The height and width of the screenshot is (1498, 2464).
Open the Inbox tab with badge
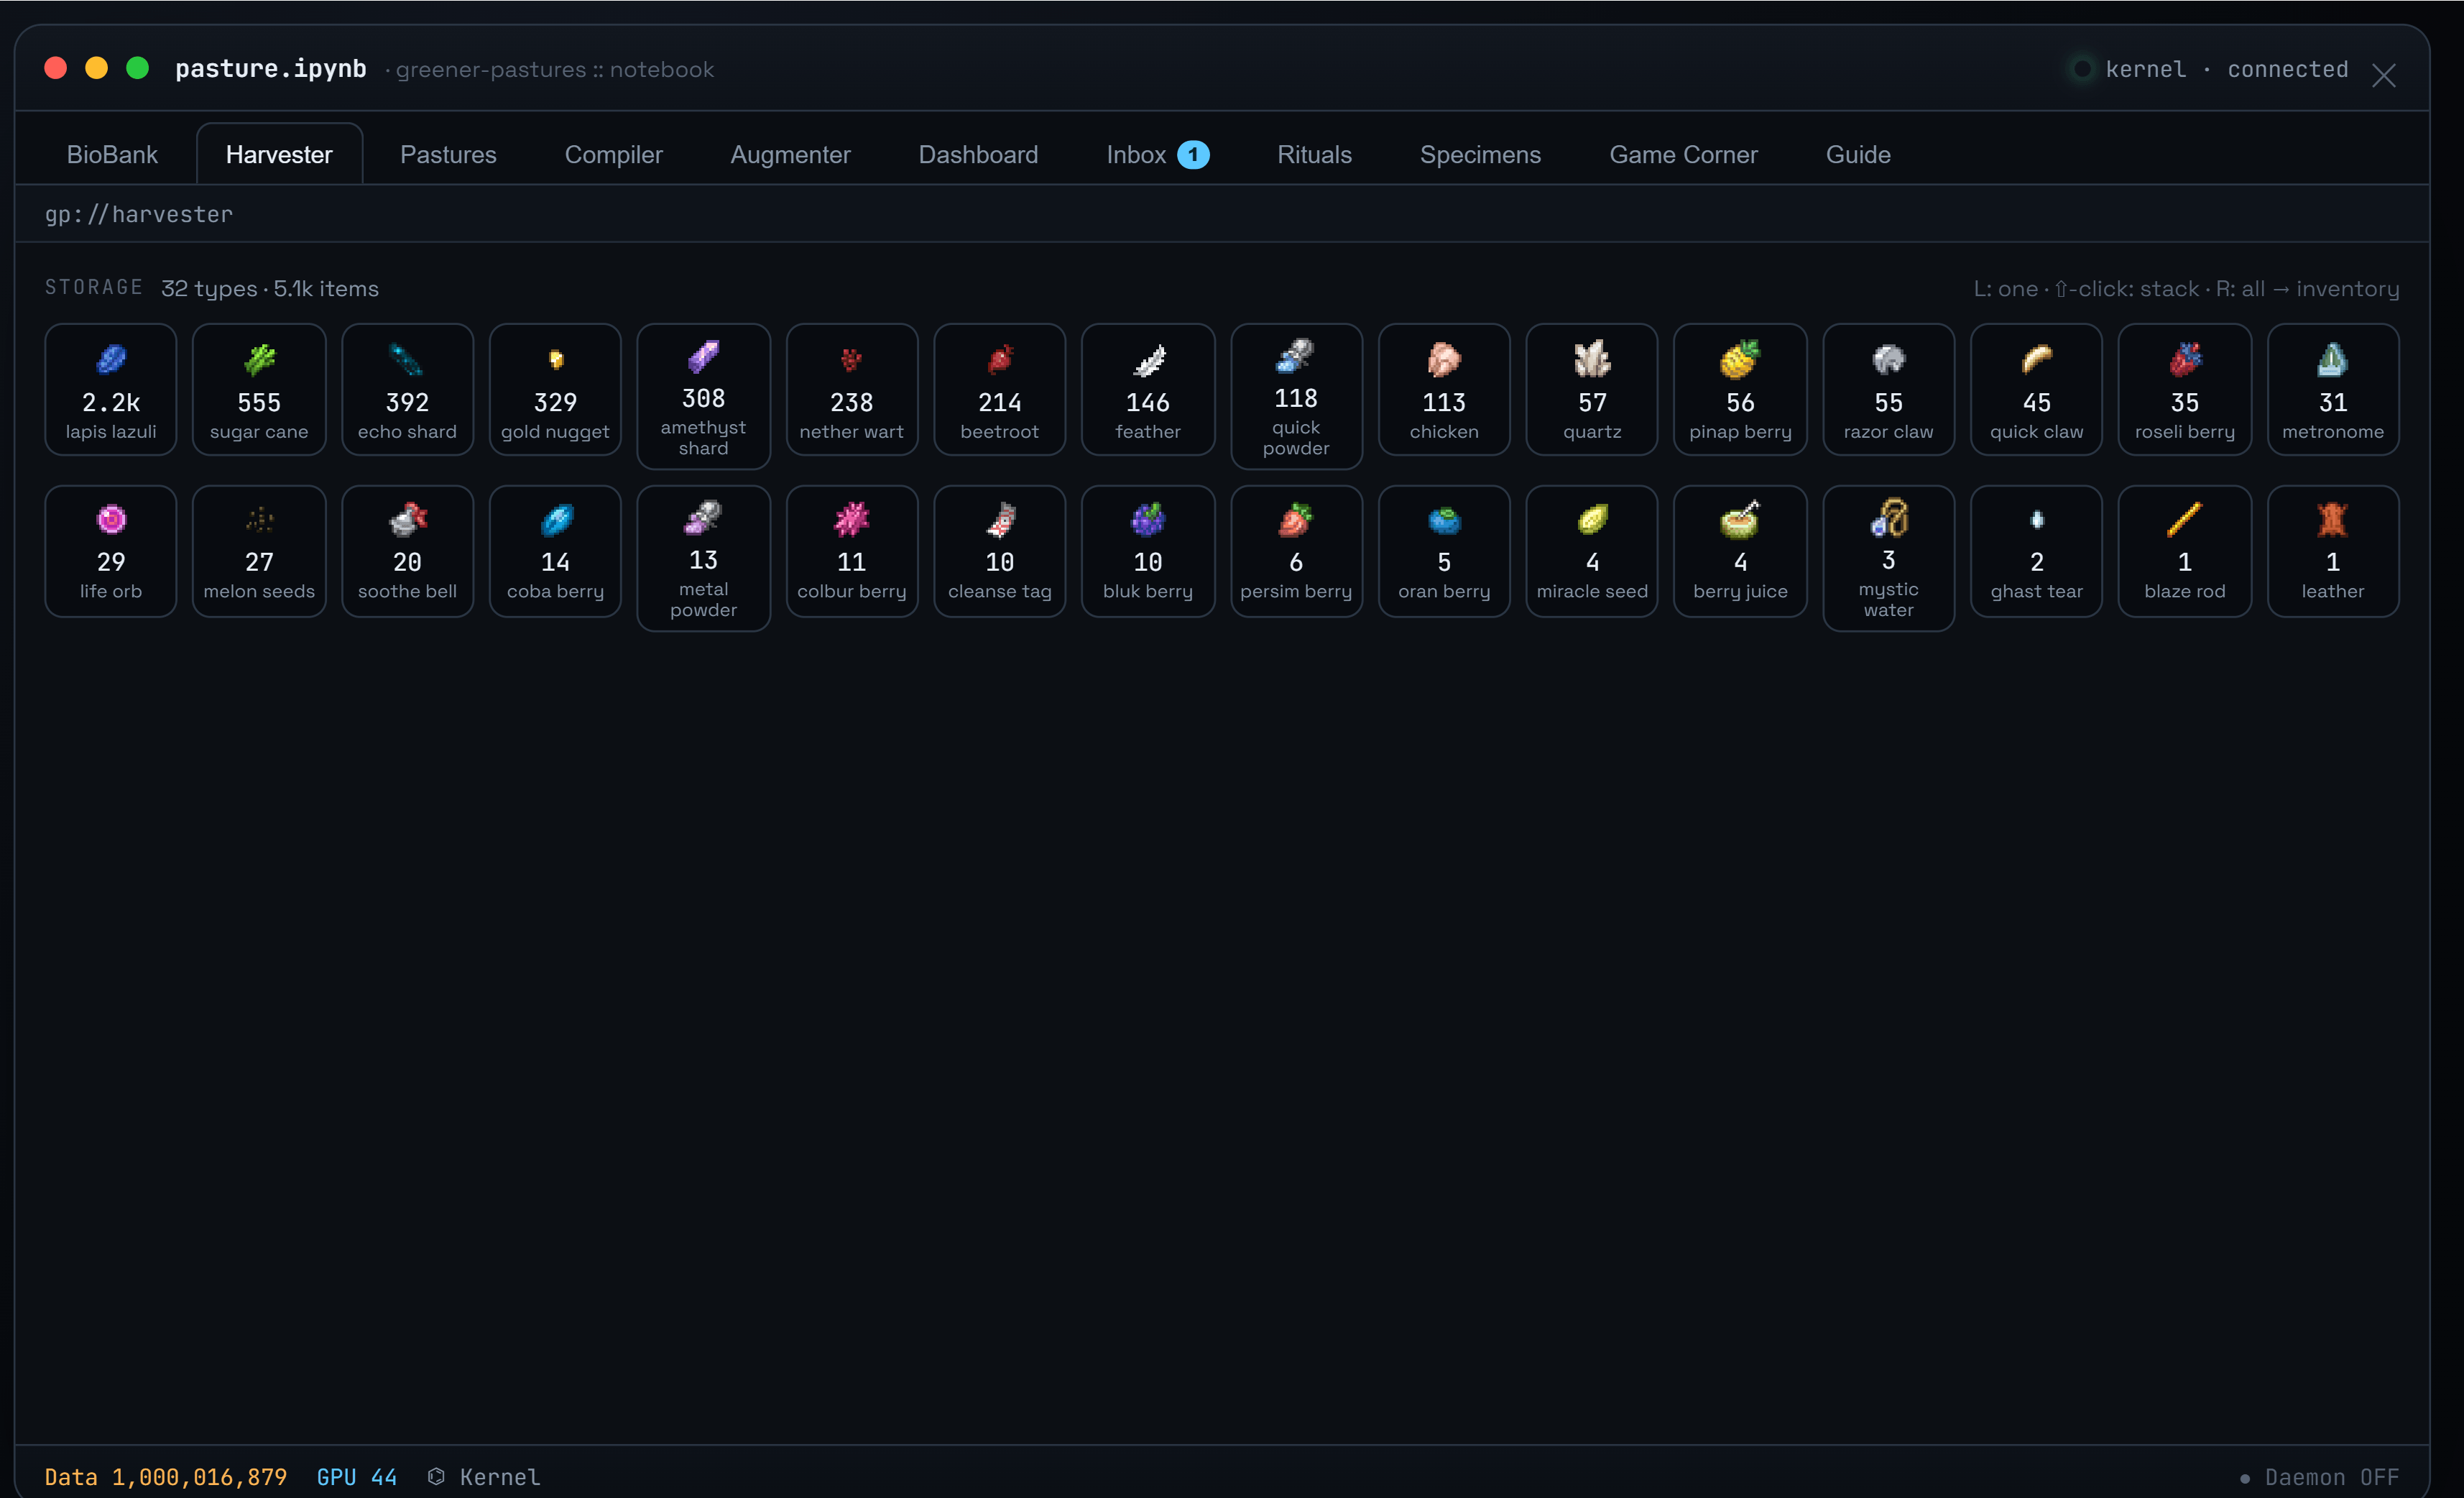click(1157, 154)
